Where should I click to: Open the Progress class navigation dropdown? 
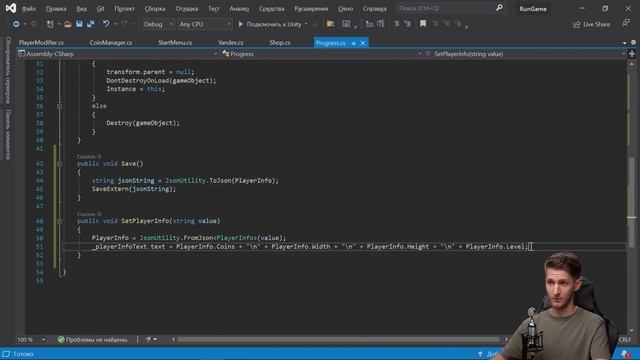[322, 54]
